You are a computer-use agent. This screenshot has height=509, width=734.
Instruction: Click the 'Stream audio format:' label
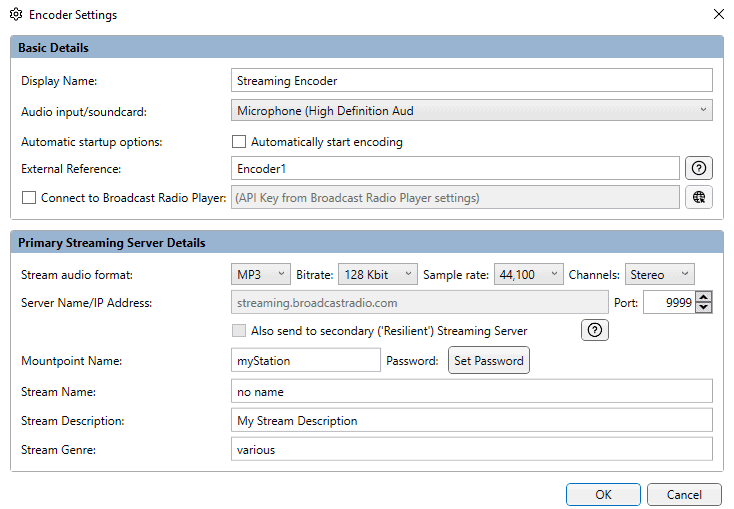tap(77, 275)
